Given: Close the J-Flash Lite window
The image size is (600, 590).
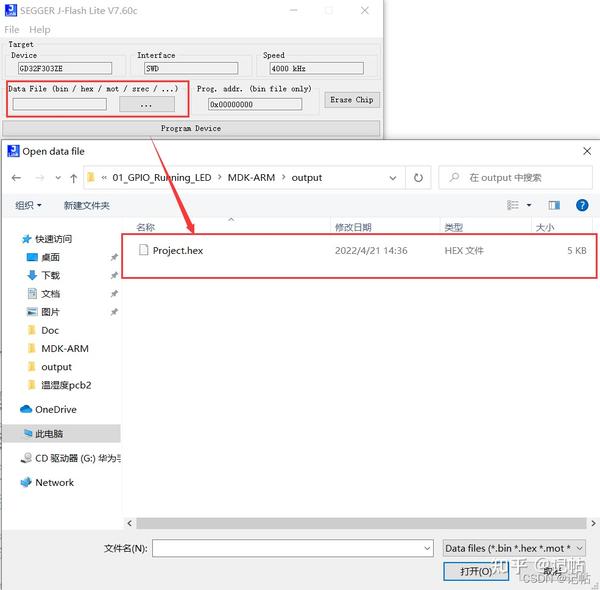Looking at the screenshot, I should coord(365,10).
